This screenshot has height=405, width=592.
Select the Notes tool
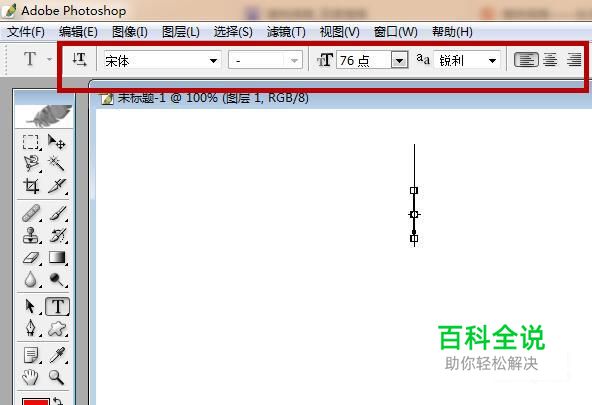pyautogui.click(x=31, y=355)
